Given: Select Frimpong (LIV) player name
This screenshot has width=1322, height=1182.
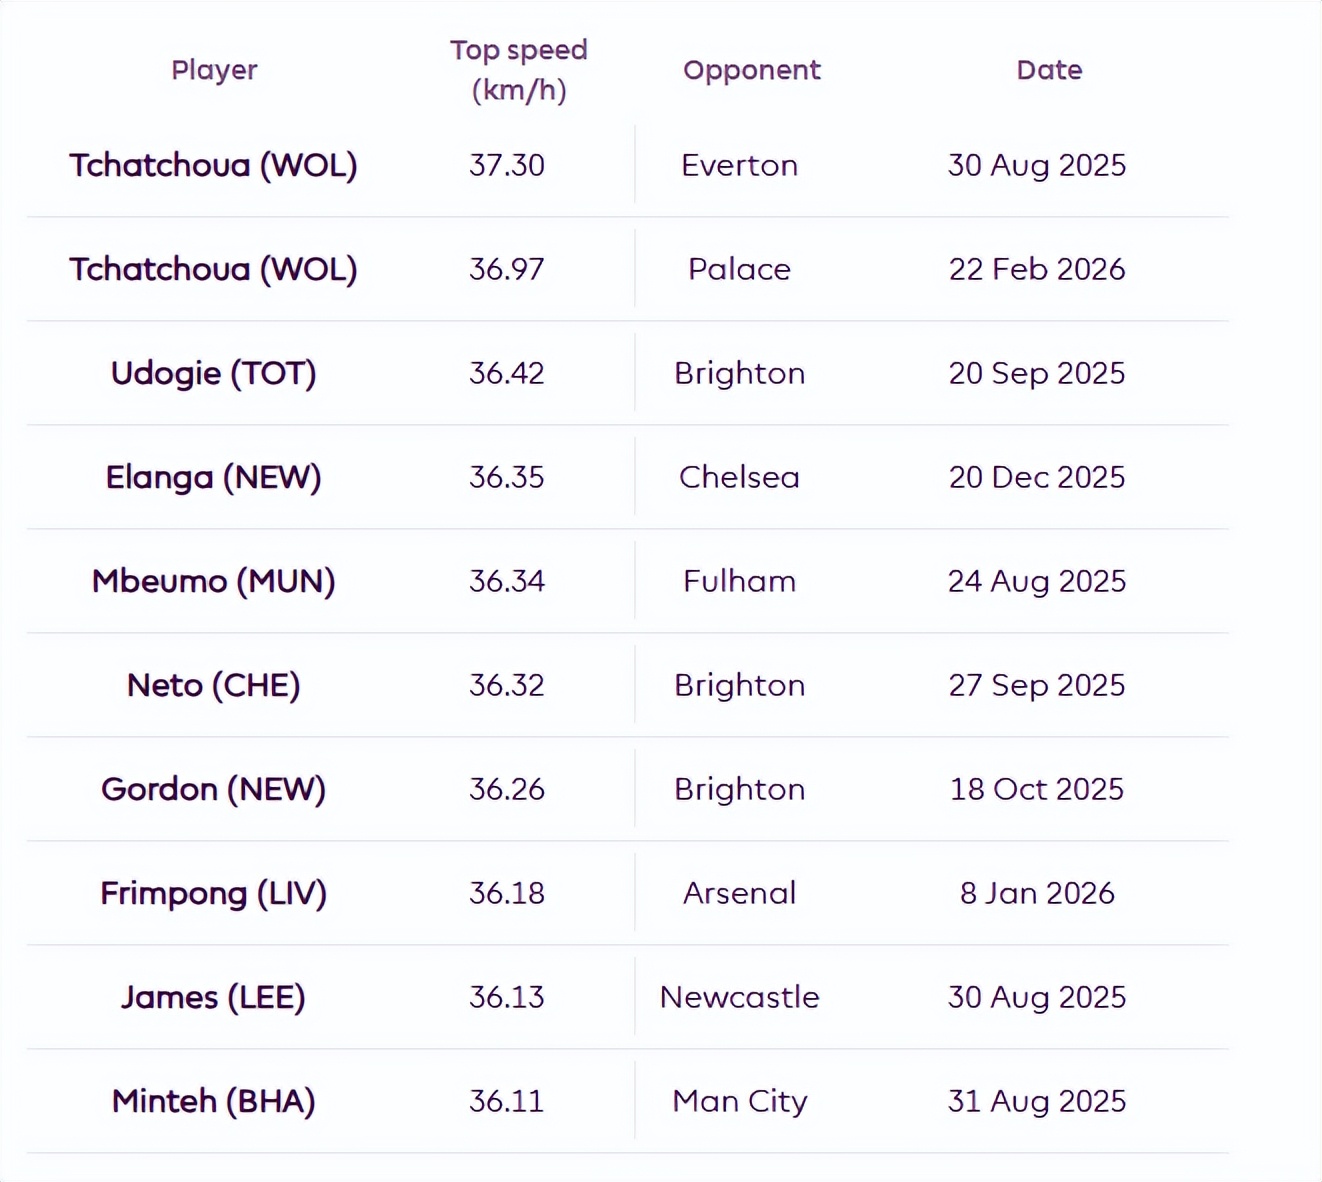Looking at the screenshot, I should (213, 893).
